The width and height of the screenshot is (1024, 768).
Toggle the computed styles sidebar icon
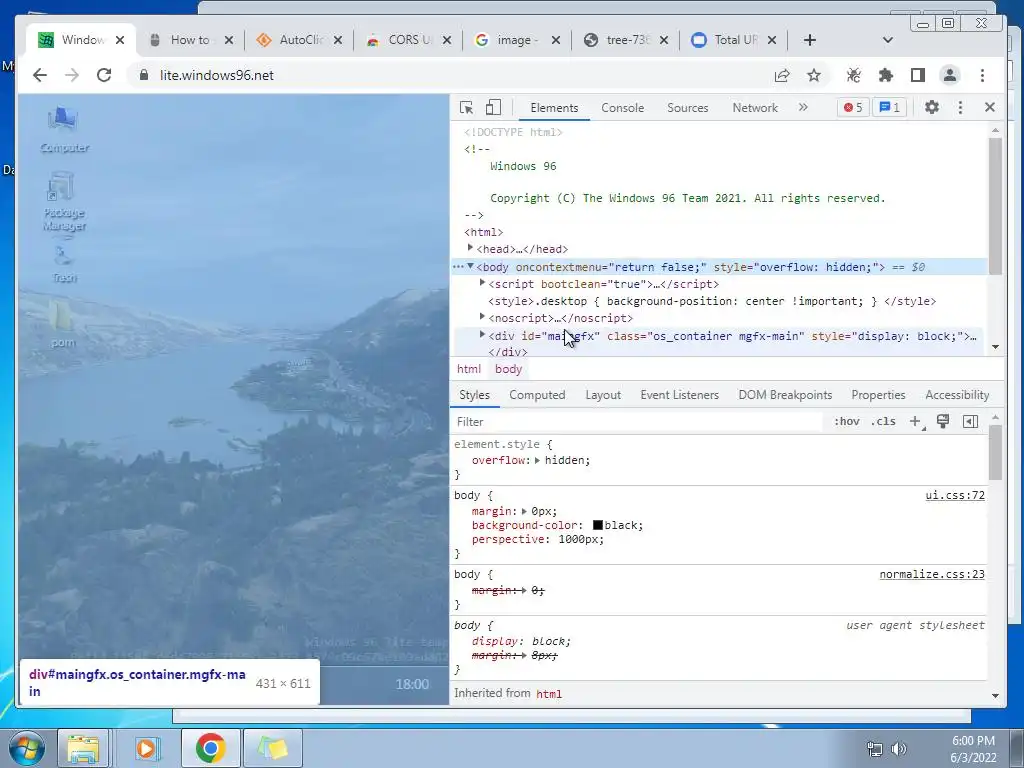point(970,421)
